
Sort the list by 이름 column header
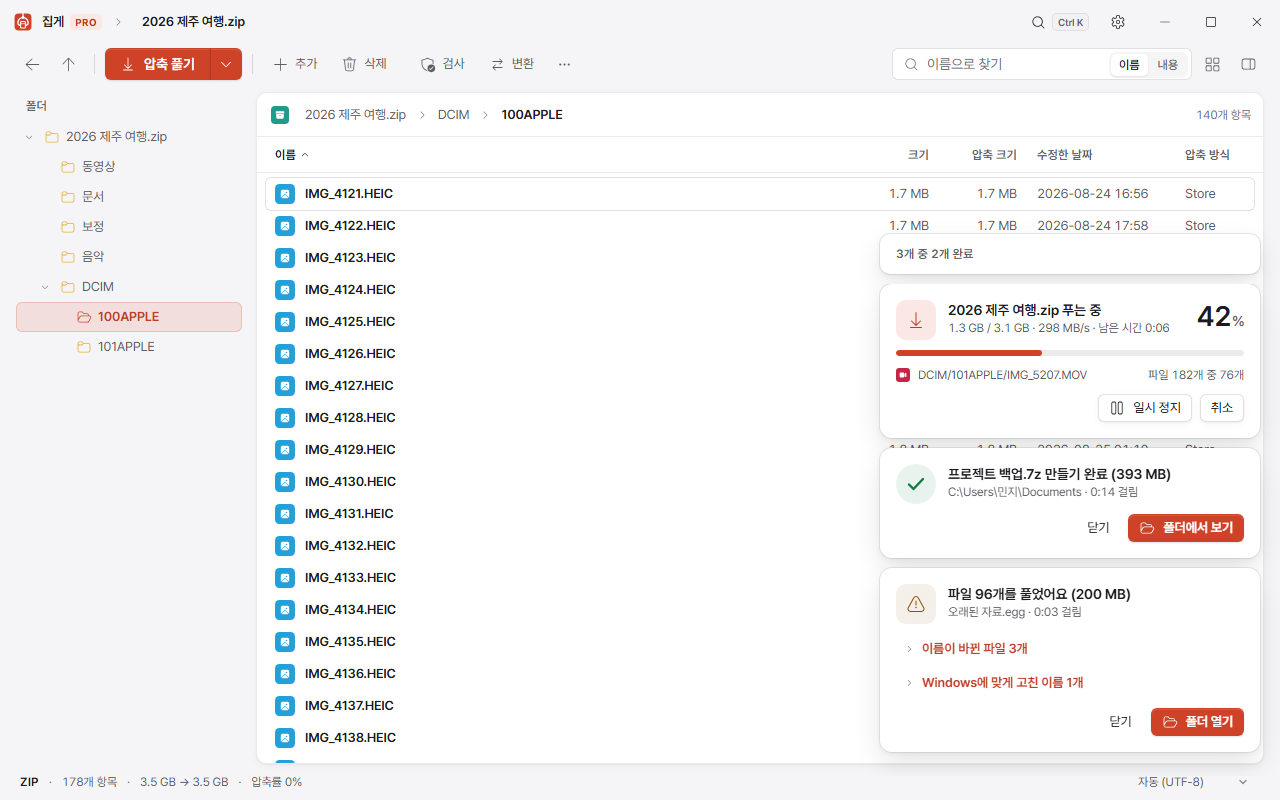[x=292, y=155]
